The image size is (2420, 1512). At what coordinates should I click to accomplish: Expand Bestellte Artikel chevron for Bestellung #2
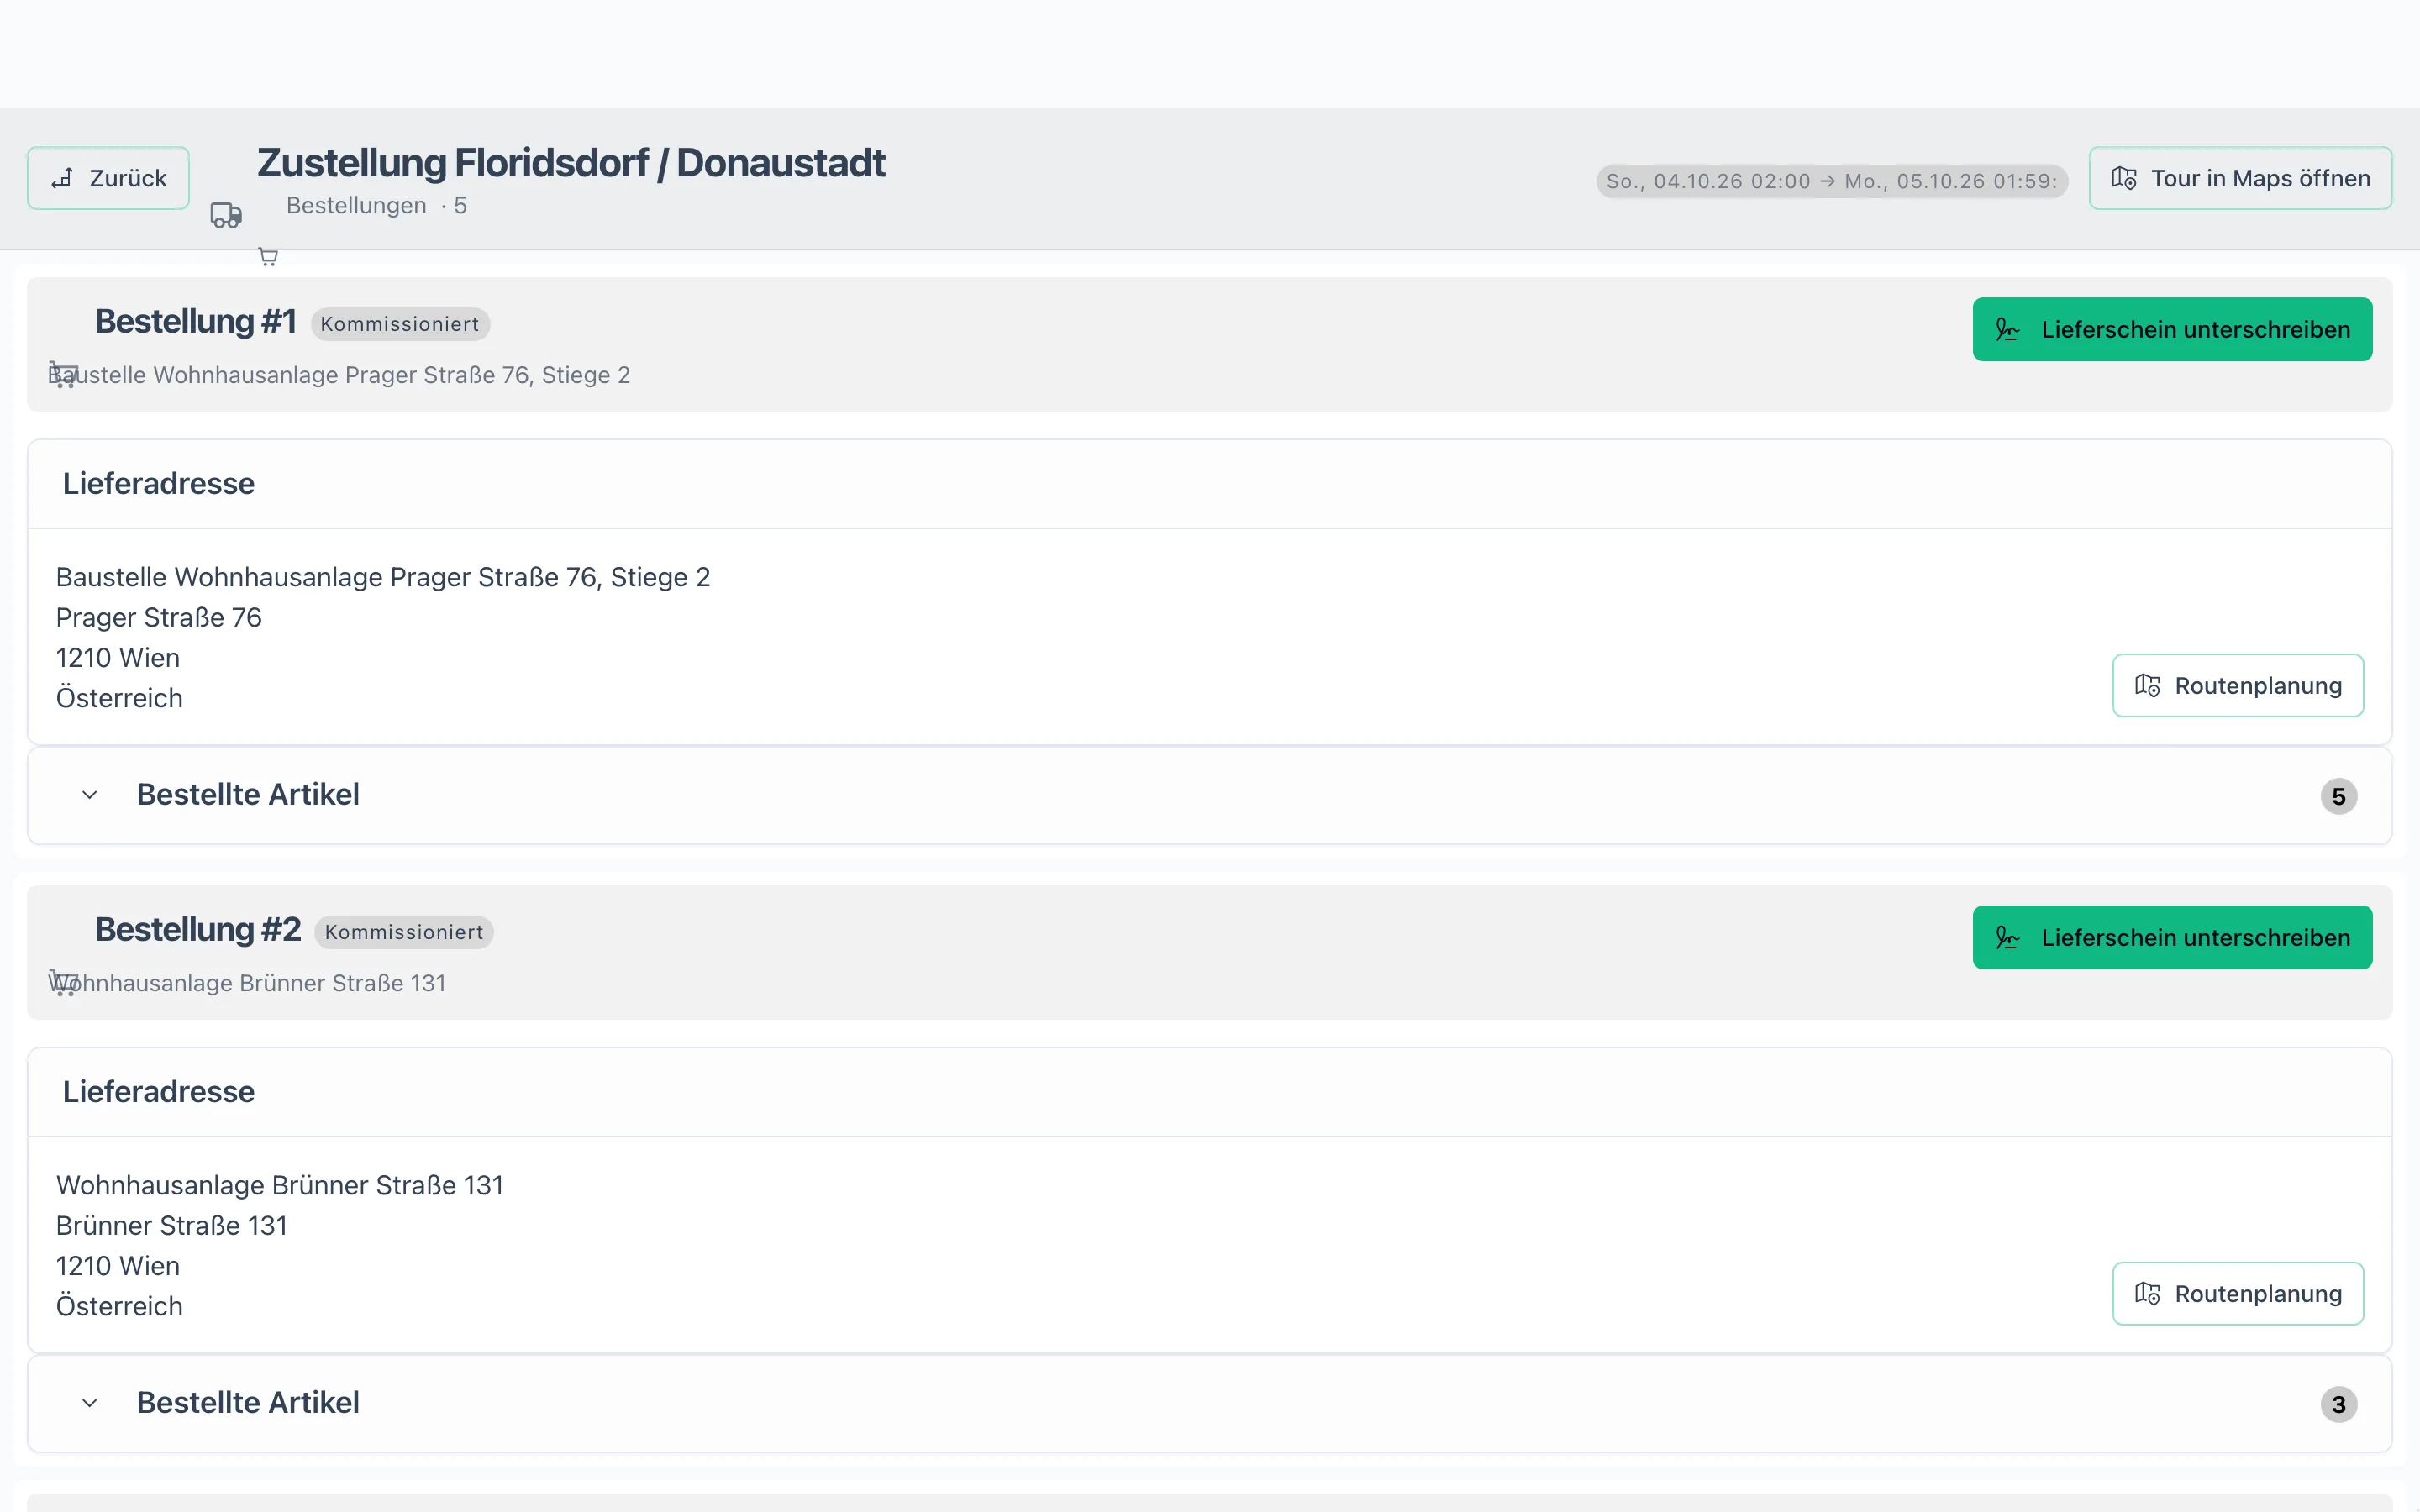coord(90,1403)
